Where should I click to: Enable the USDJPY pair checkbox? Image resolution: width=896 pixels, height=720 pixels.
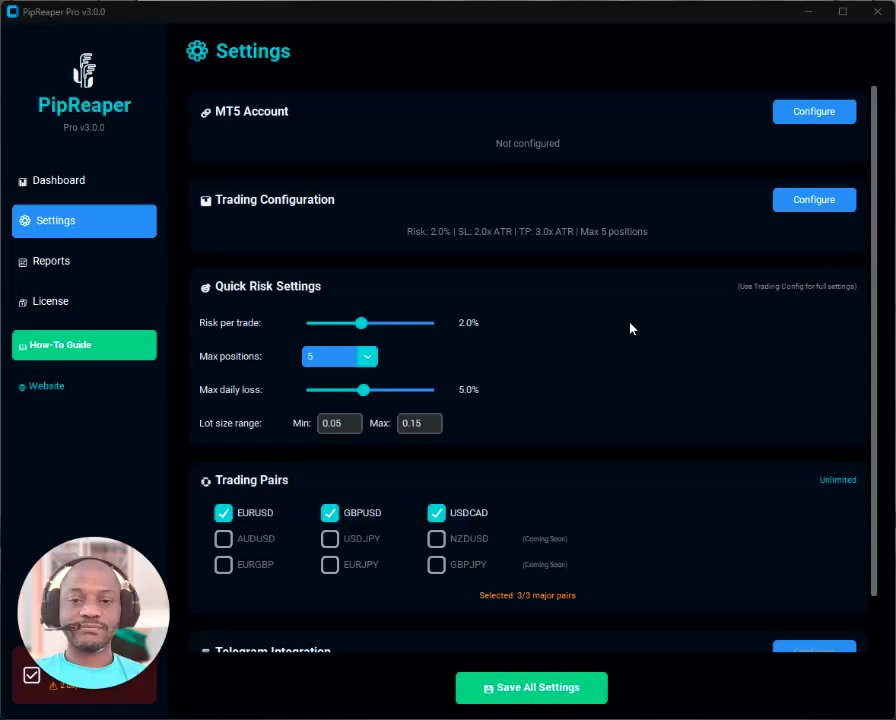coord(330,538)
